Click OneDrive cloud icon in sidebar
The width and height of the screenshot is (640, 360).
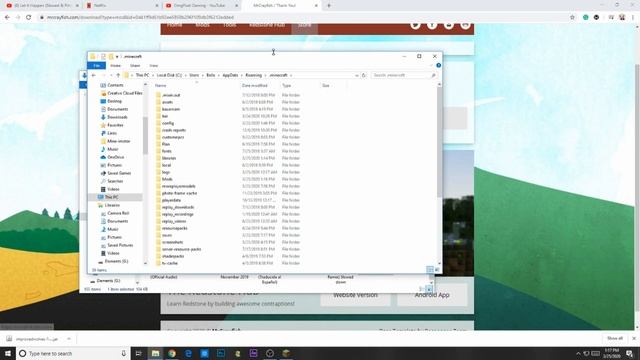pyautogui.click(x=103, y=157)
